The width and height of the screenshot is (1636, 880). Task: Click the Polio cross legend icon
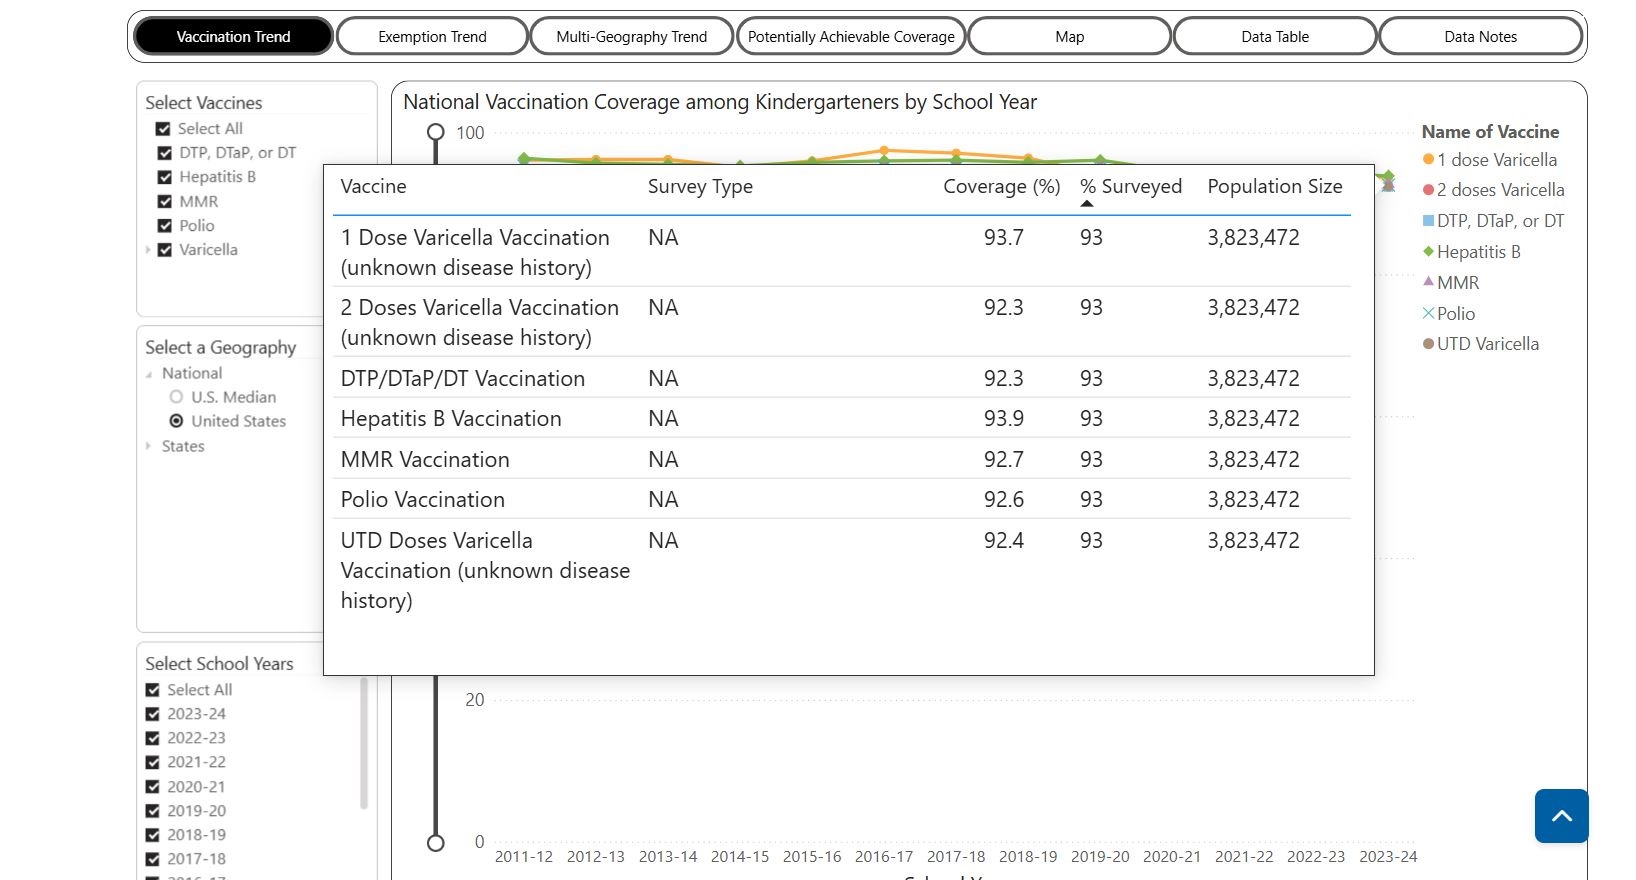pyautogui.click(x=1428, y=314)
